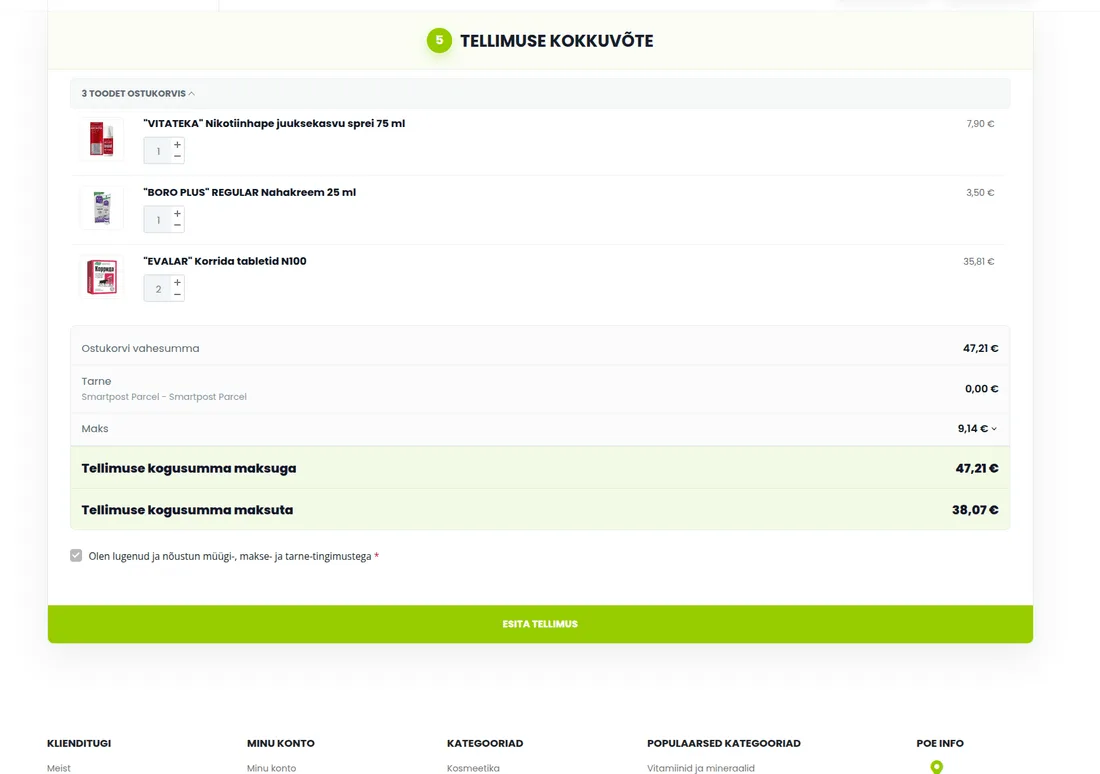The height and width of the screenshot is (774, 1100).
Task: Click the Tellimuse kogusumma maksuta label
Action: coord(187,510)
